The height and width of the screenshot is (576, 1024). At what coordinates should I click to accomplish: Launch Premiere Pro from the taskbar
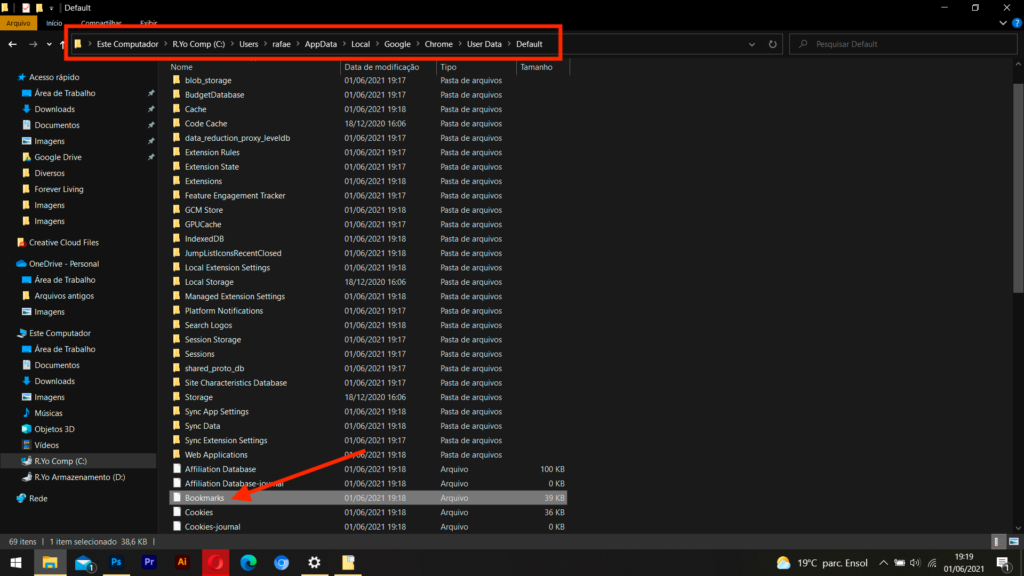(x=149, y=562)
